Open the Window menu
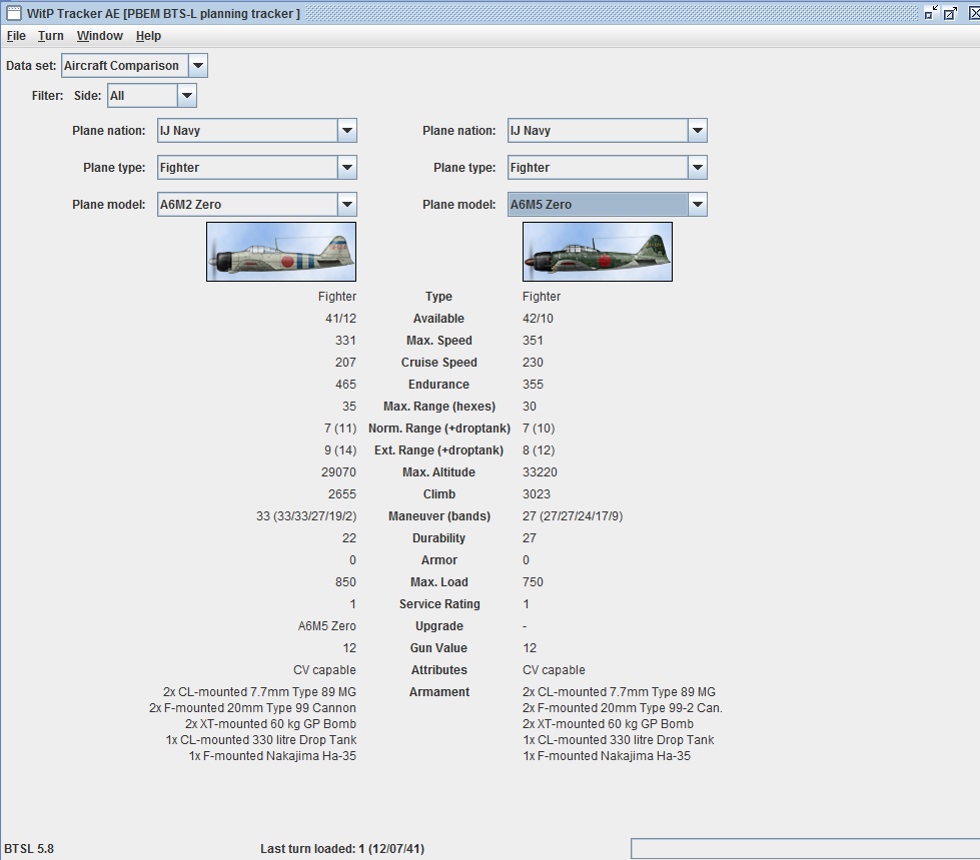 pyautogui.click(x=100, y=36)
